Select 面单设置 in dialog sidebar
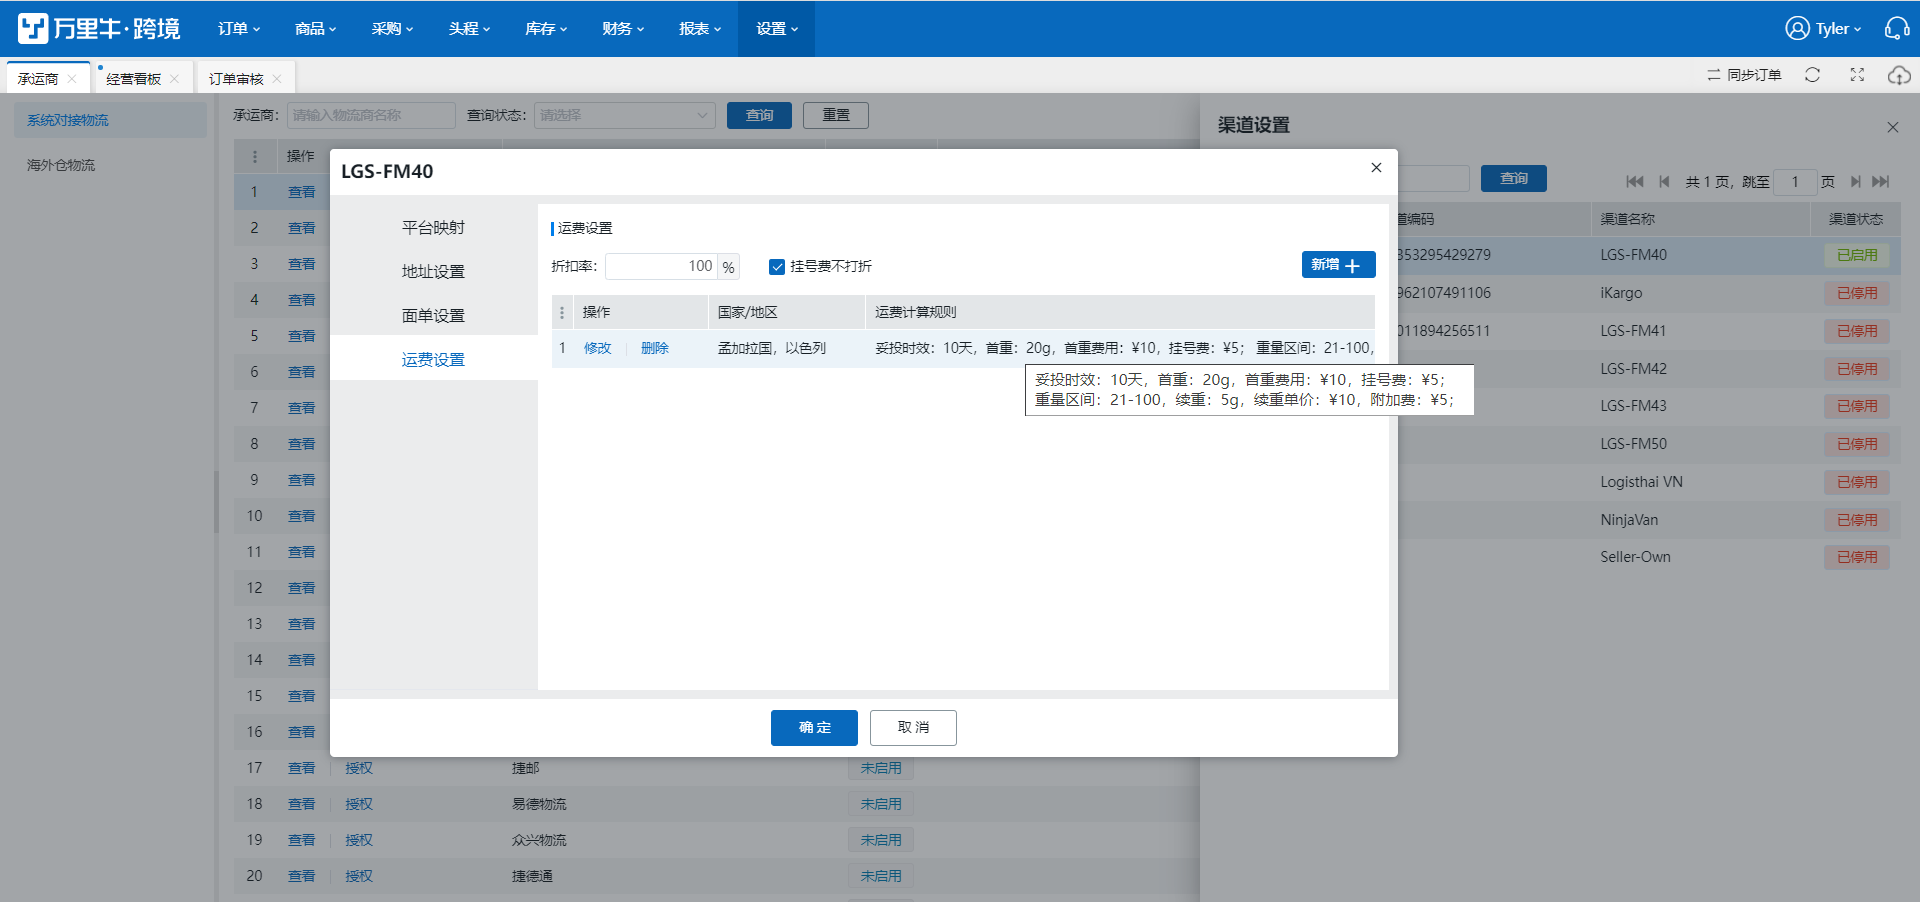 [x=433, y=315]
